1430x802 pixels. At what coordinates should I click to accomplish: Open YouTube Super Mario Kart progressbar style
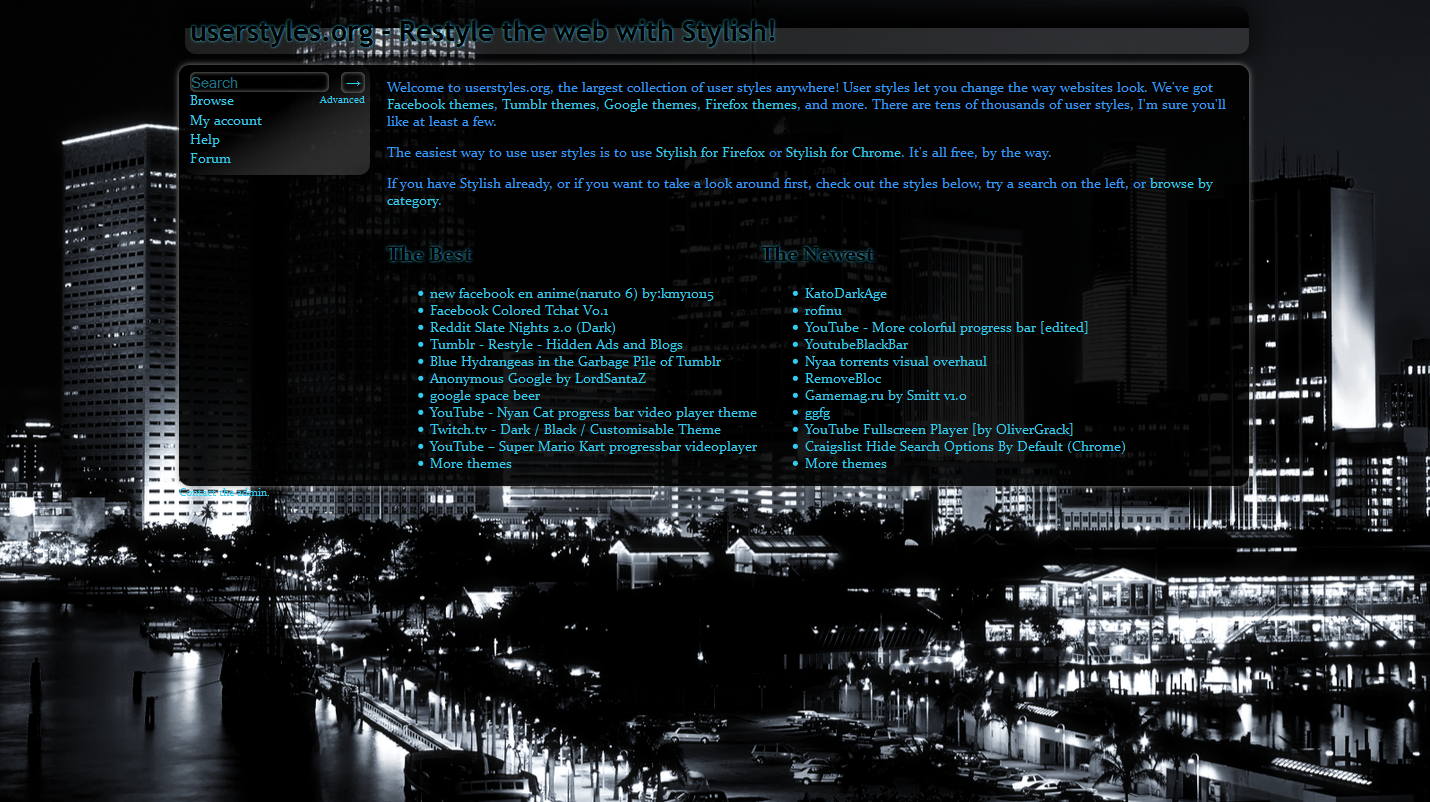(593, 447)
